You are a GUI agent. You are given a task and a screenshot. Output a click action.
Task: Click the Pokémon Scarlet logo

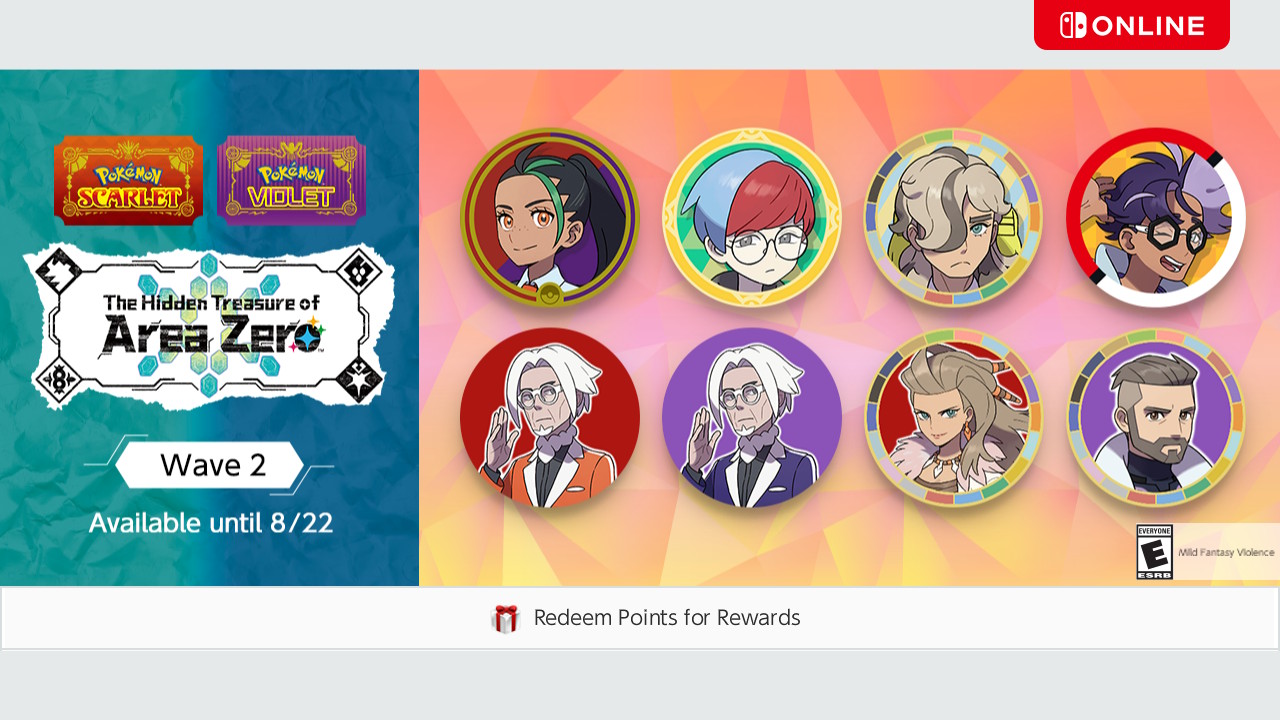128,180
